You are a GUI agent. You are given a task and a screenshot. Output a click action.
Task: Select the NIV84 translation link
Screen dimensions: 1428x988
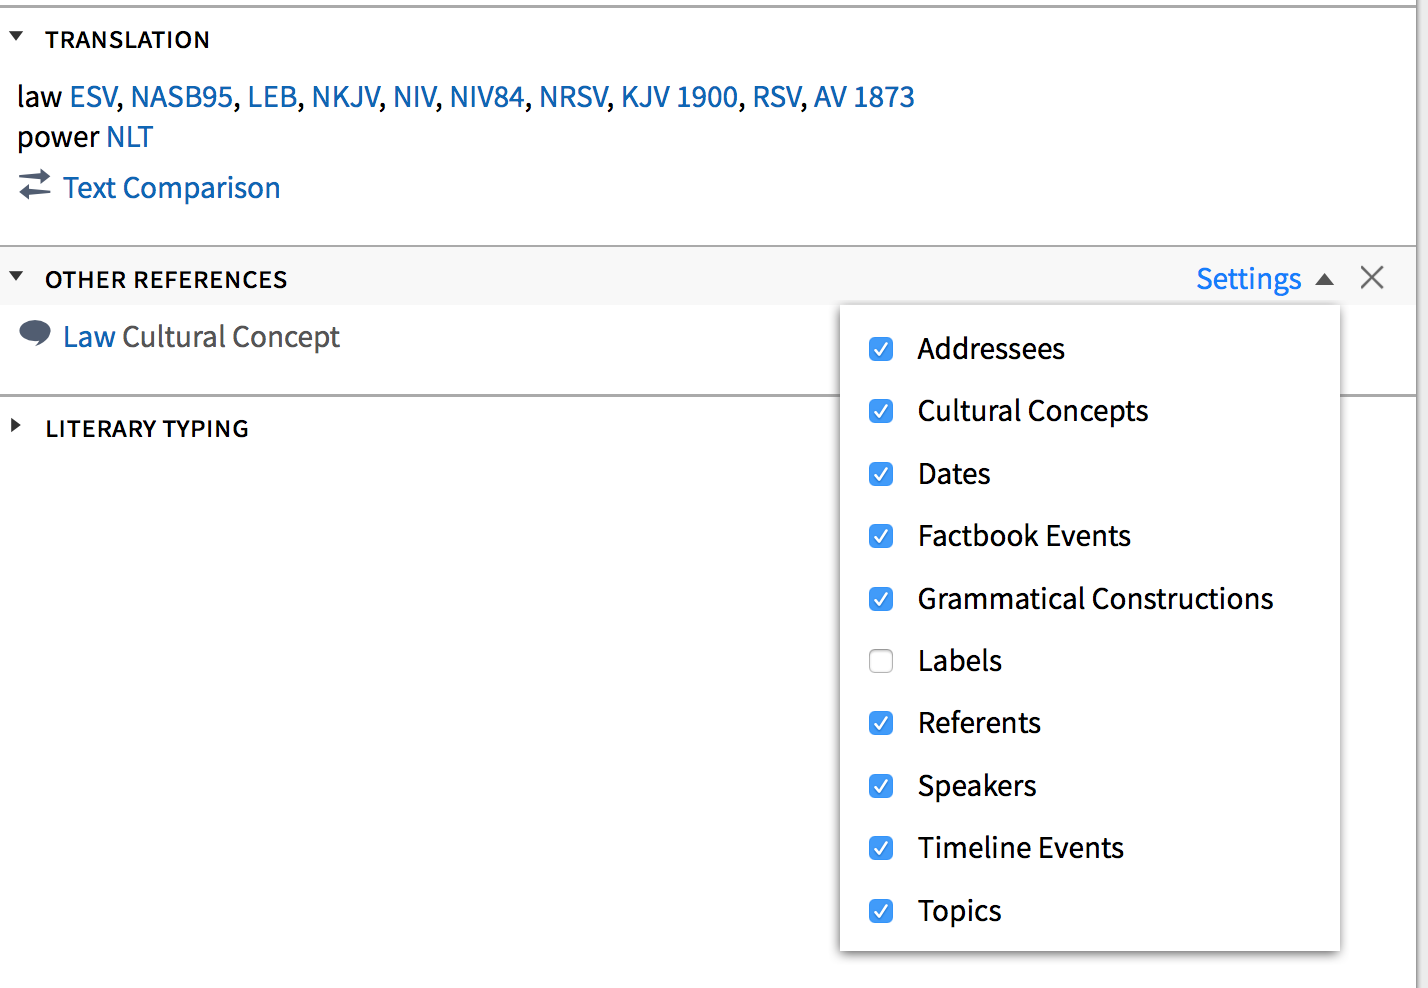pyautogui.click(x=487, y=97)
